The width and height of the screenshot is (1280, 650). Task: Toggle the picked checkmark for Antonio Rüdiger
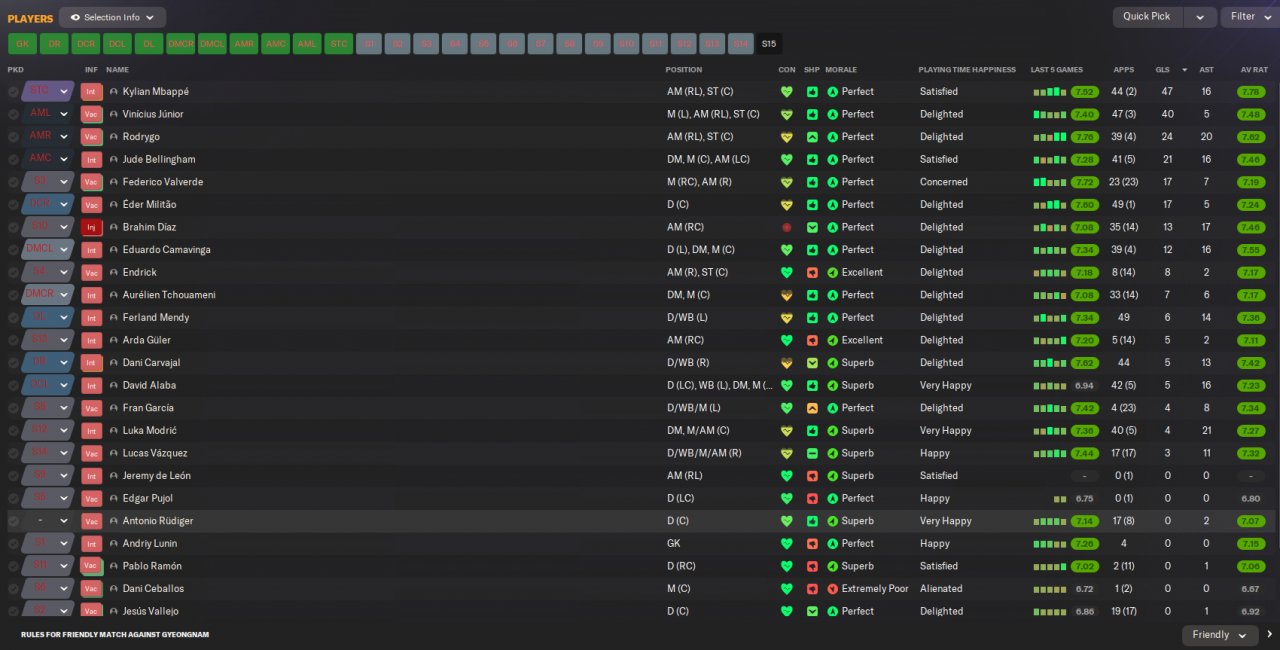coord(13,521)
